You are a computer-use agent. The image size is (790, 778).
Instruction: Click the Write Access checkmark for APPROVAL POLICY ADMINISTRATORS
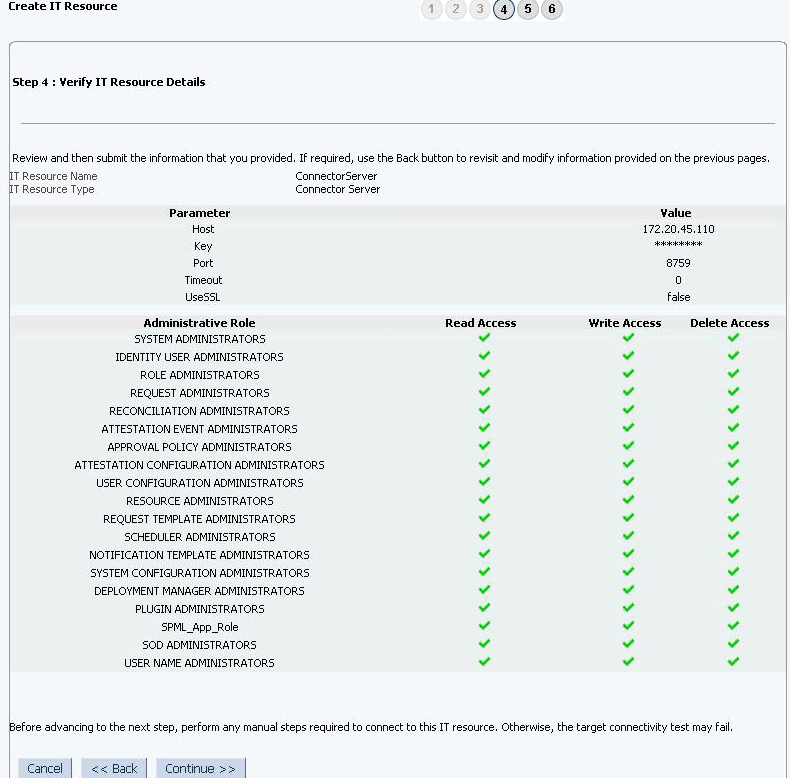628,445
